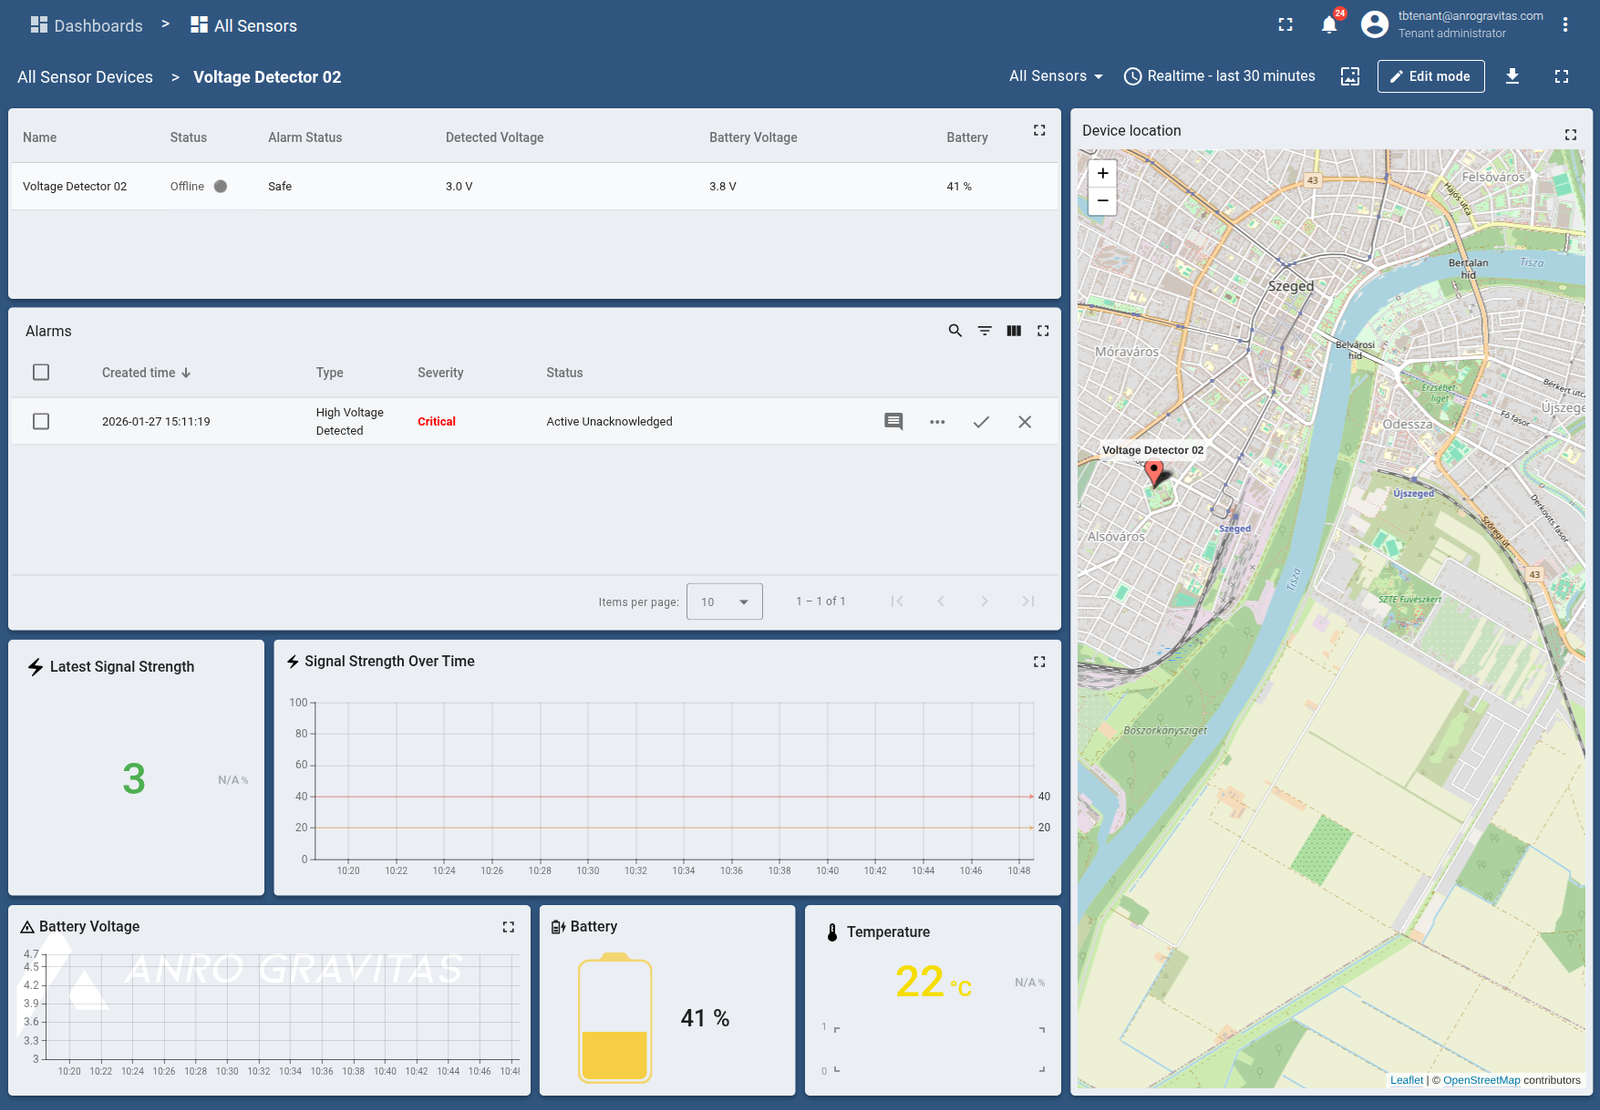Zoom in on the map
The image size is (1600, 1110).
point(1102,173)
